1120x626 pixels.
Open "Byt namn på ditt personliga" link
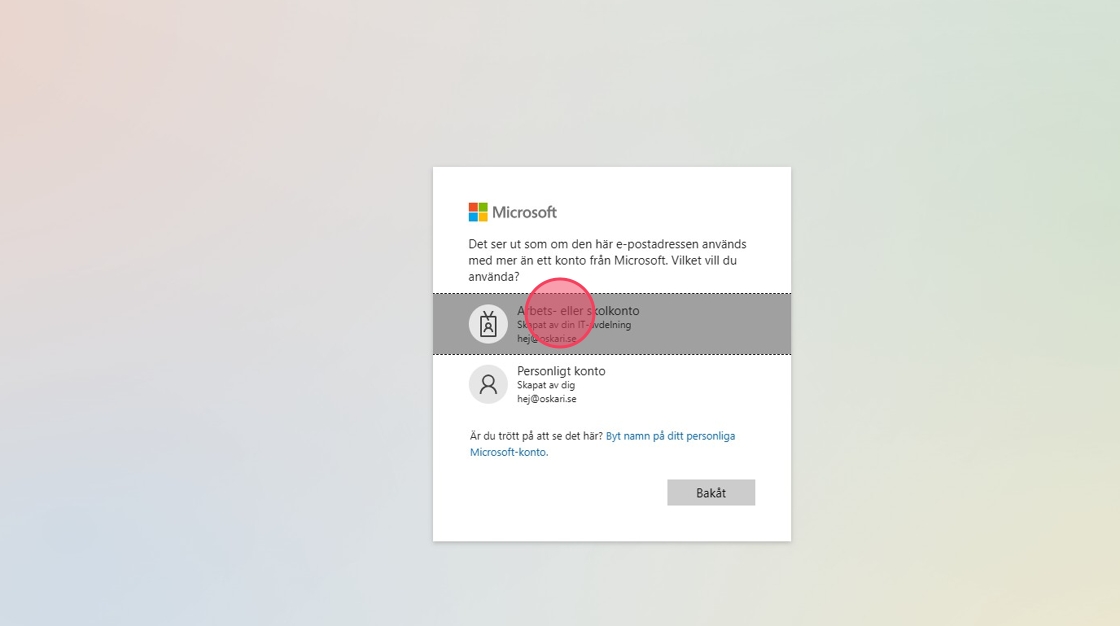pos(670,436)
